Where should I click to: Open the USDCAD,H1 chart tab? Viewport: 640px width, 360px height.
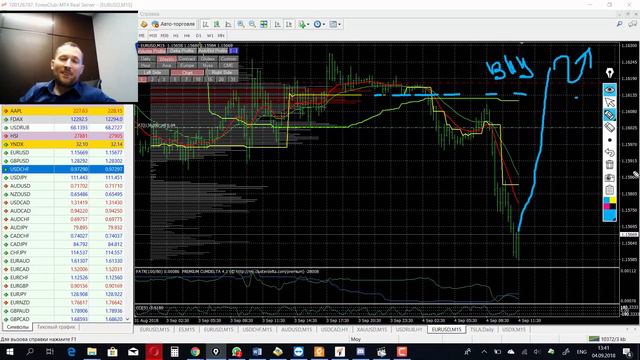pos(334,329)
